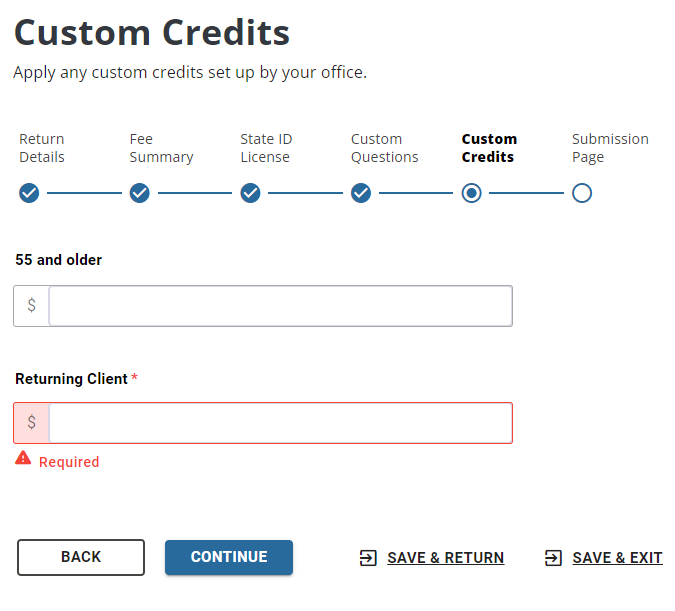
Task: Click the Save & Exit arrow icon
Action: pos(553,558)
